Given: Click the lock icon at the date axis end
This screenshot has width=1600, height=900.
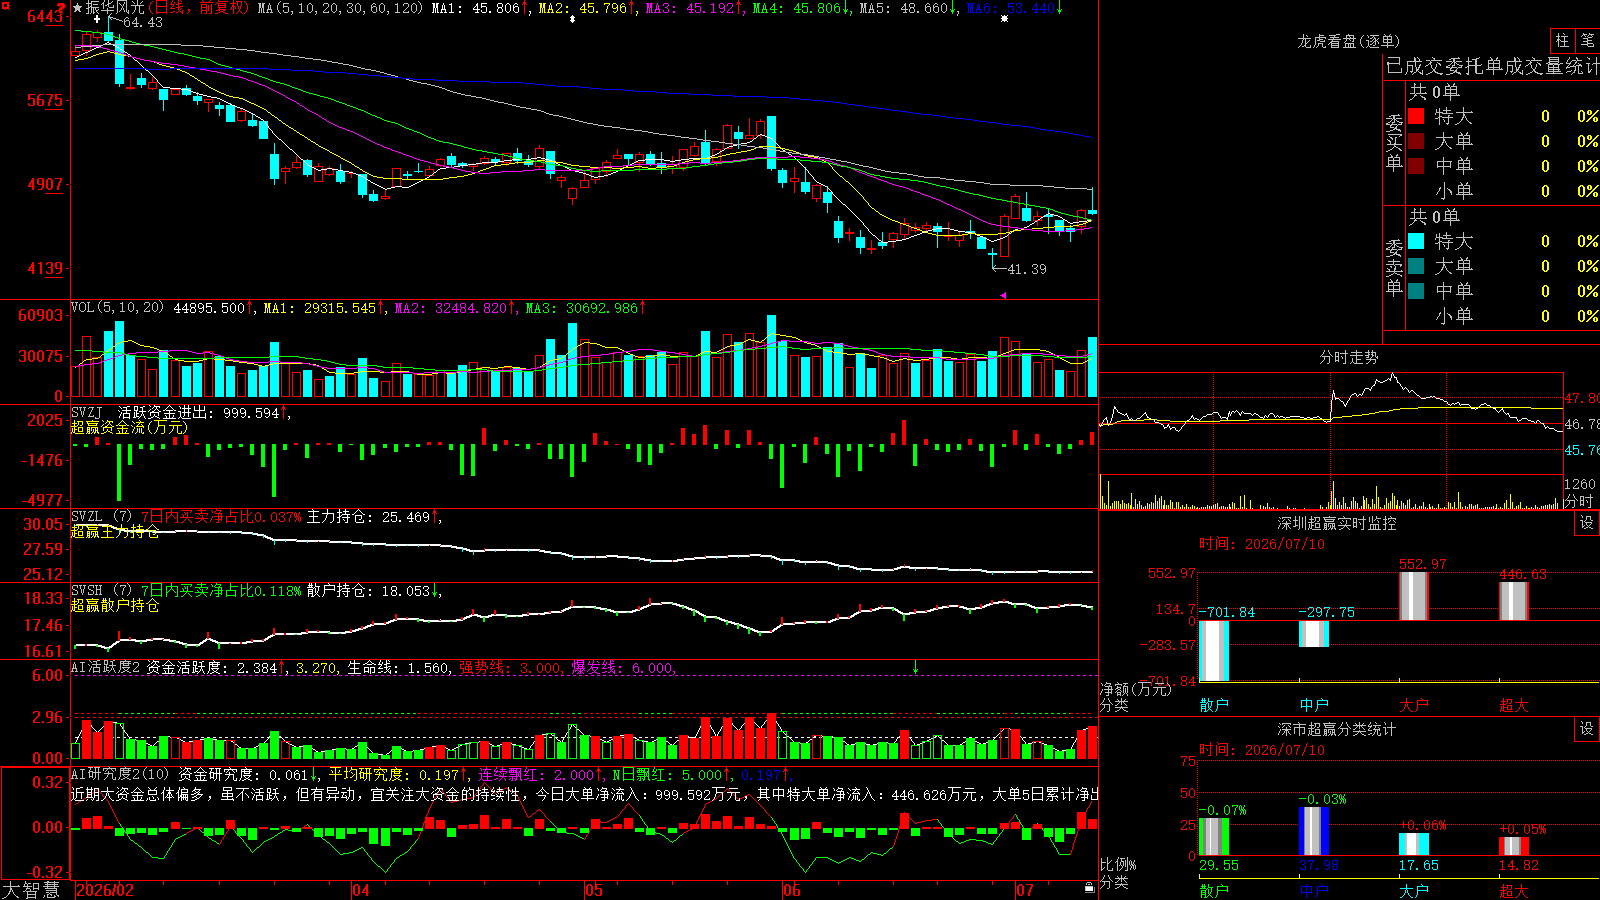Looking at the screenshot, I should [1090, 888].
